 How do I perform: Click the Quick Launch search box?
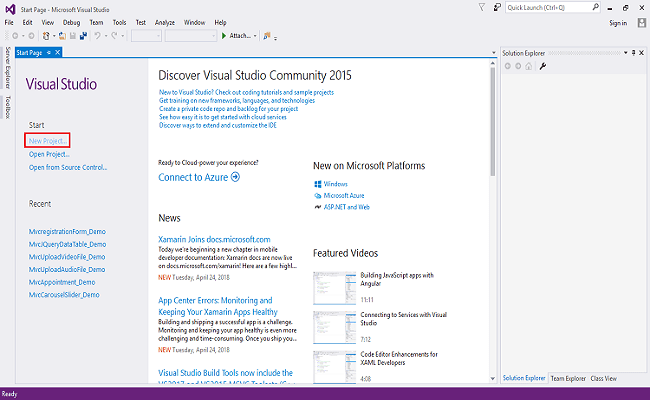coord(548,7)
